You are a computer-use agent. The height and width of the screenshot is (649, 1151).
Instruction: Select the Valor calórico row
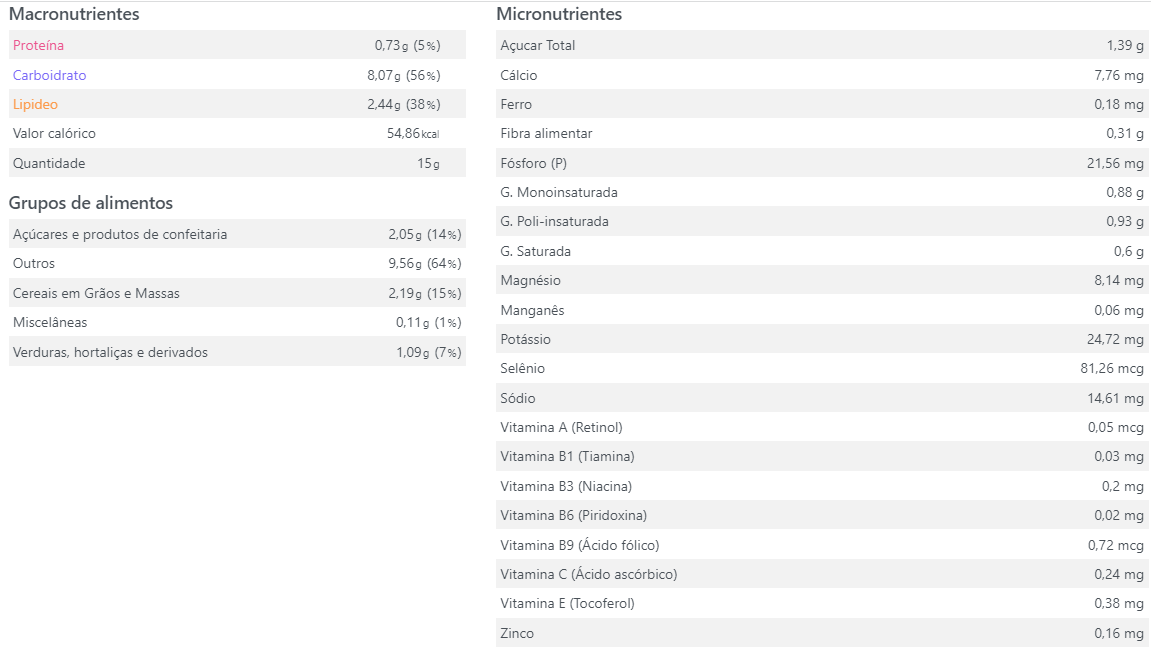(x=237, y=134)
